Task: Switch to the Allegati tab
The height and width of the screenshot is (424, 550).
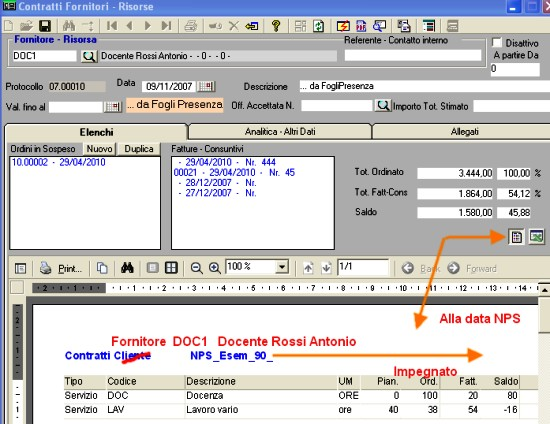Action: 464,132
